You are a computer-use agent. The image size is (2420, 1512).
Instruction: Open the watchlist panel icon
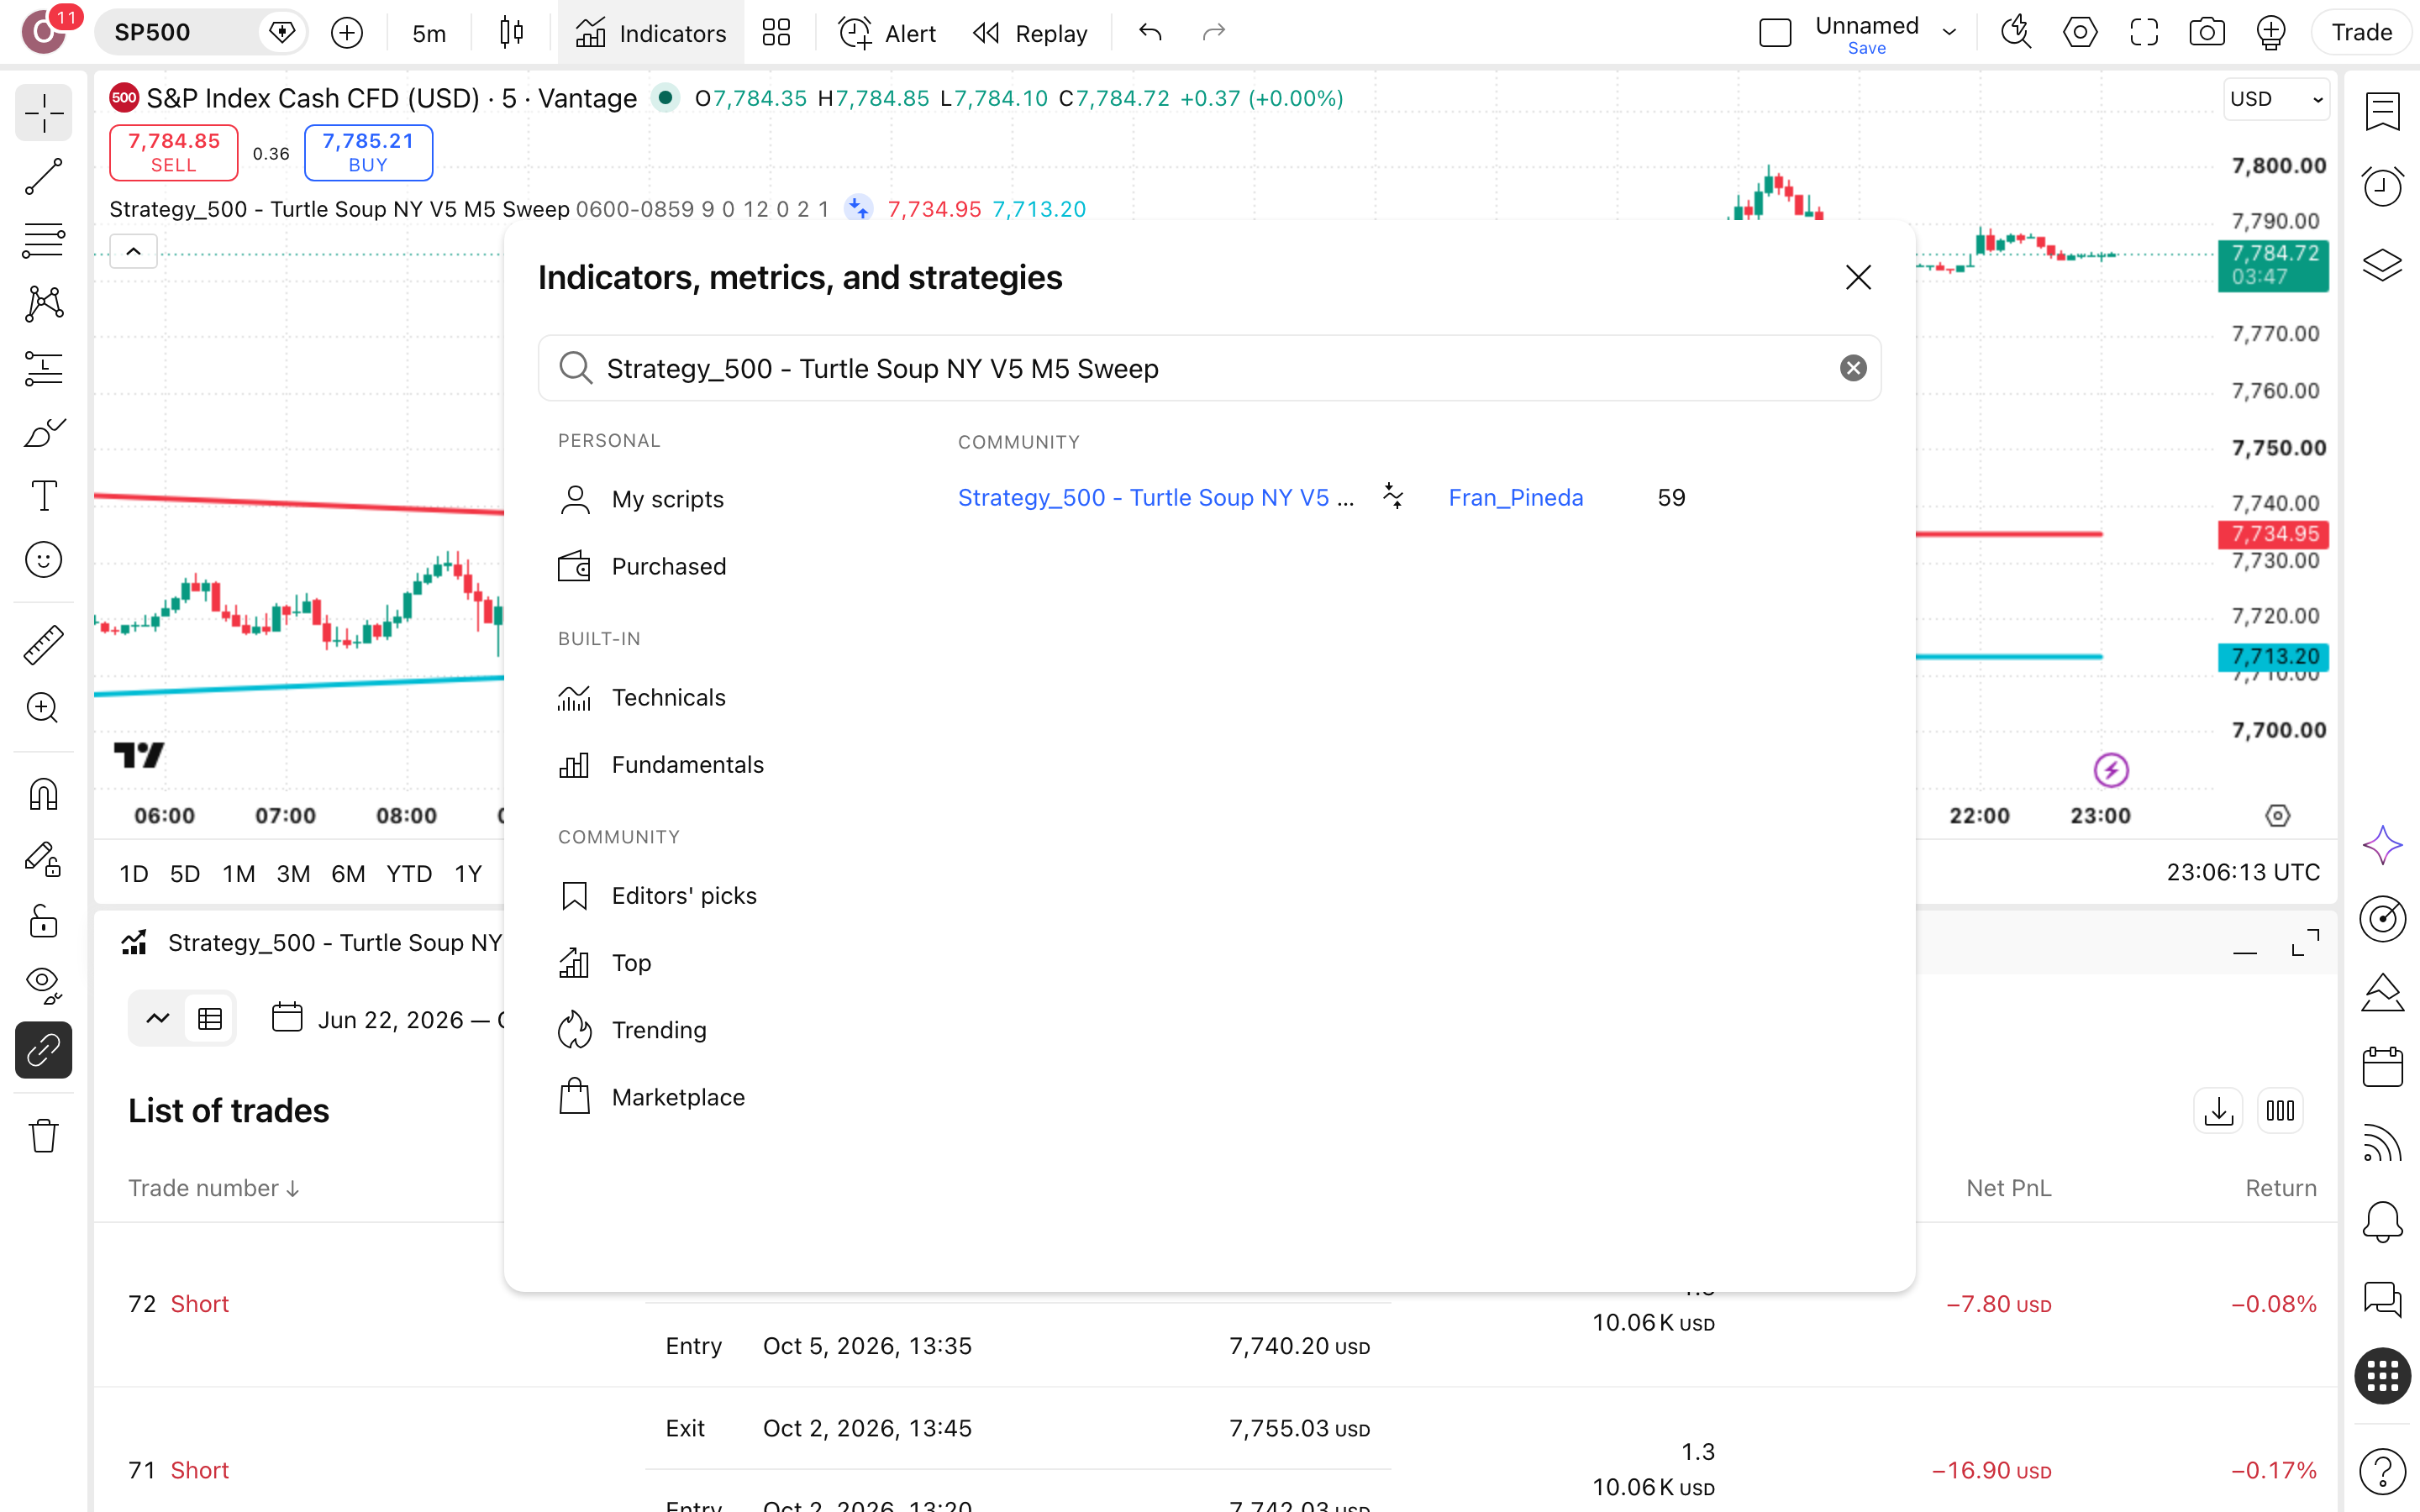(2382, 111)
